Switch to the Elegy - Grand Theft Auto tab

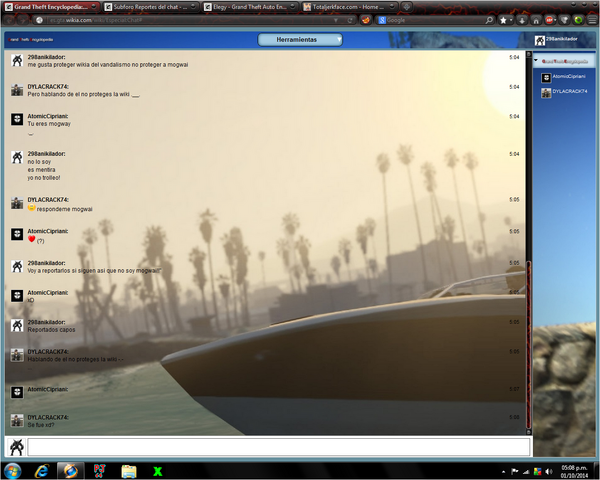pyautogui.click(x=250, y=7)
